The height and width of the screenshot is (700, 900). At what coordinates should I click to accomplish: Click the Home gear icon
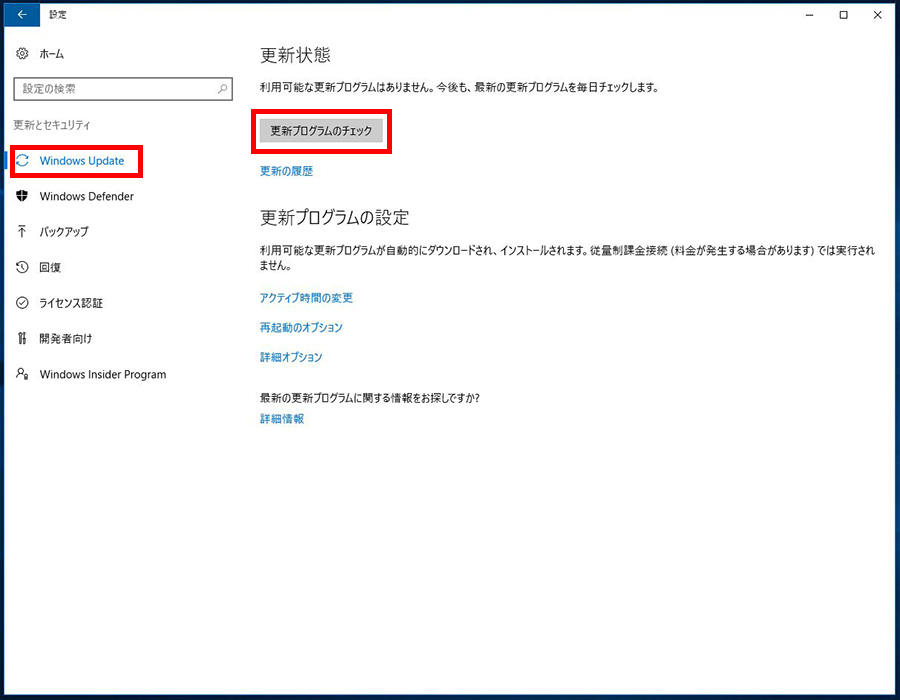pos(22,53)
